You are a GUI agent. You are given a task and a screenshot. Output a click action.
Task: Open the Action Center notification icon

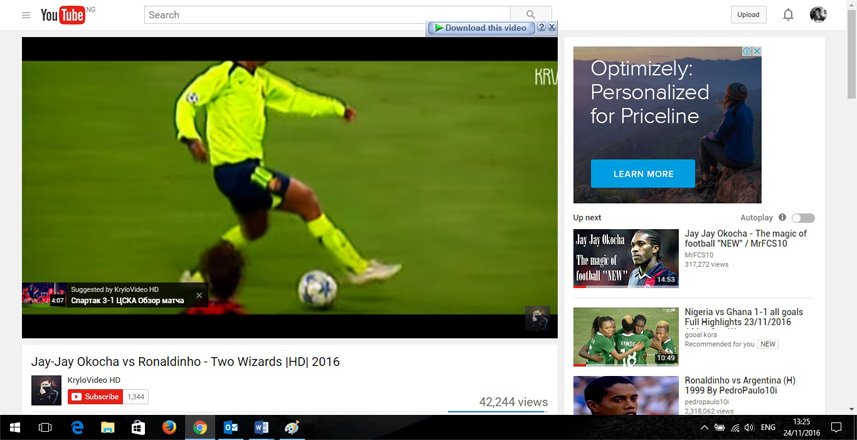click(x=836, y=427)
